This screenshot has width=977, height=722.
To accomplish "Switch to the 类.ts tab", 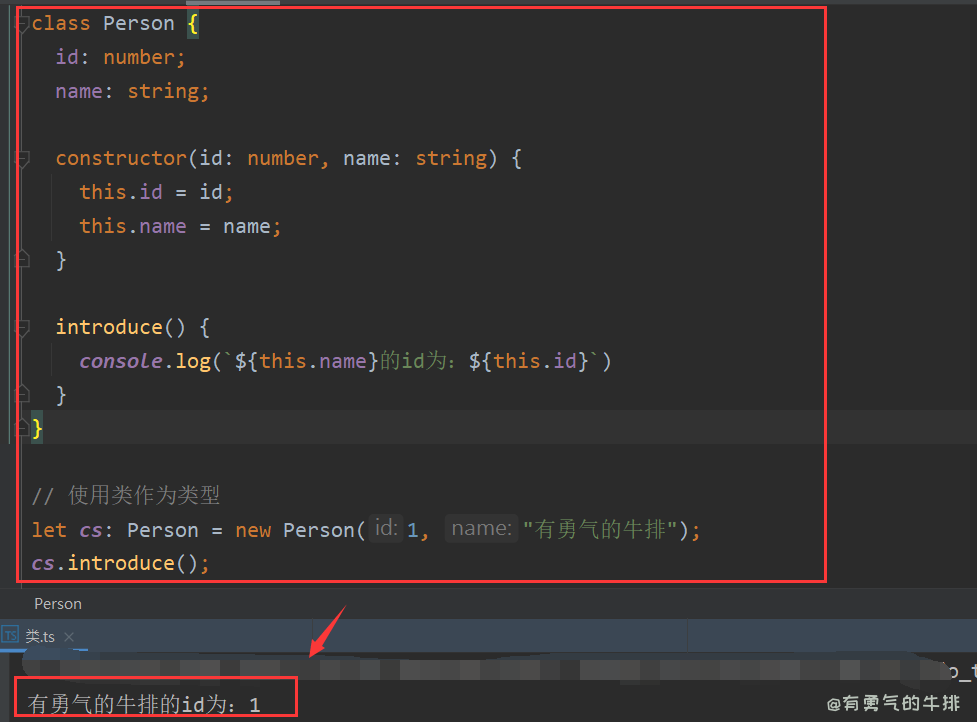I will coord(40,636).
